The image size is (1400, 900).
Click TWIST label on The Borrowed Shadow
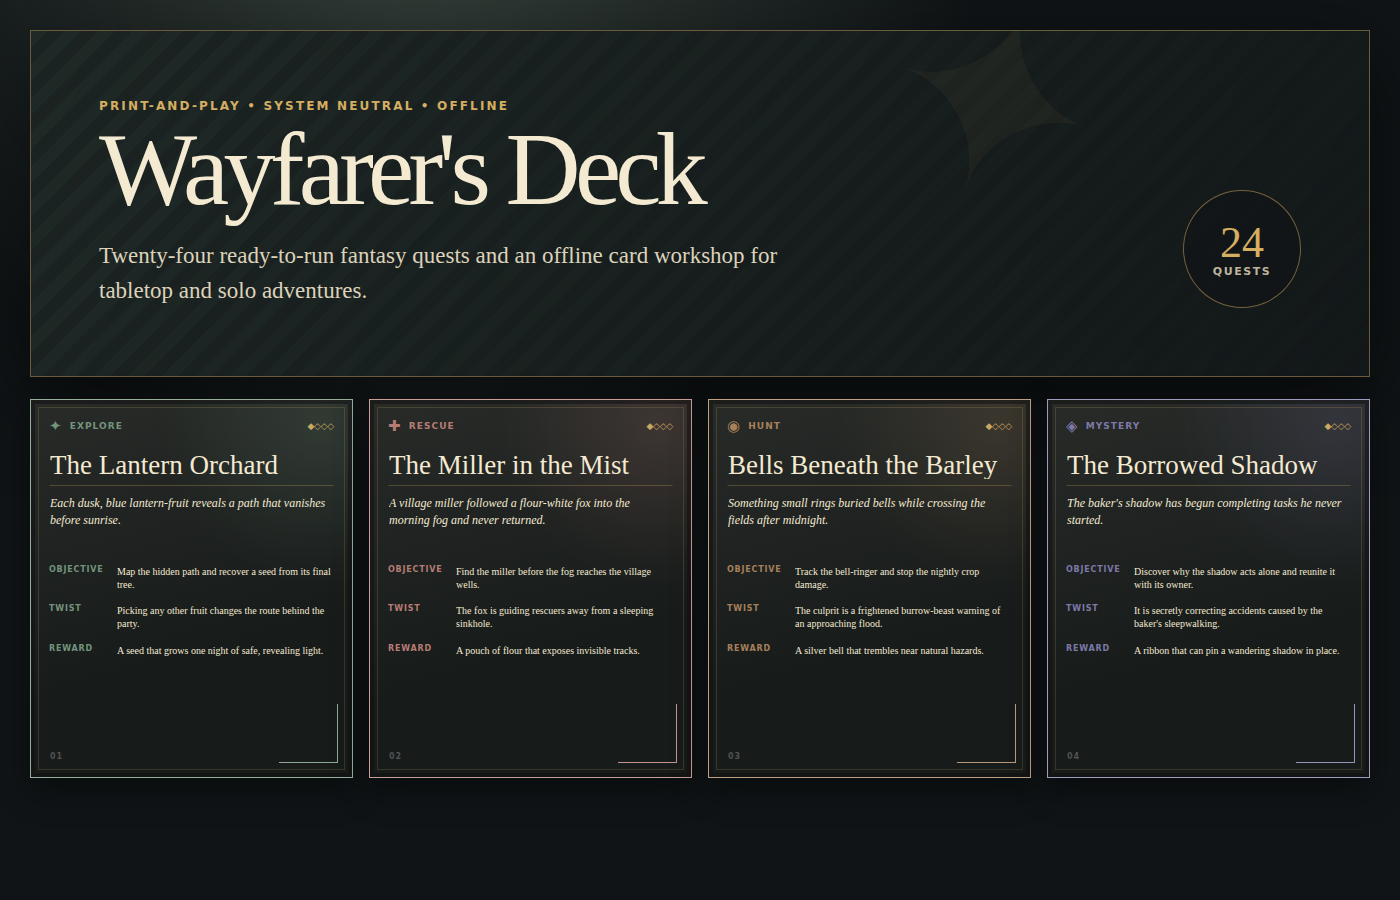[x=1082, y=608]
